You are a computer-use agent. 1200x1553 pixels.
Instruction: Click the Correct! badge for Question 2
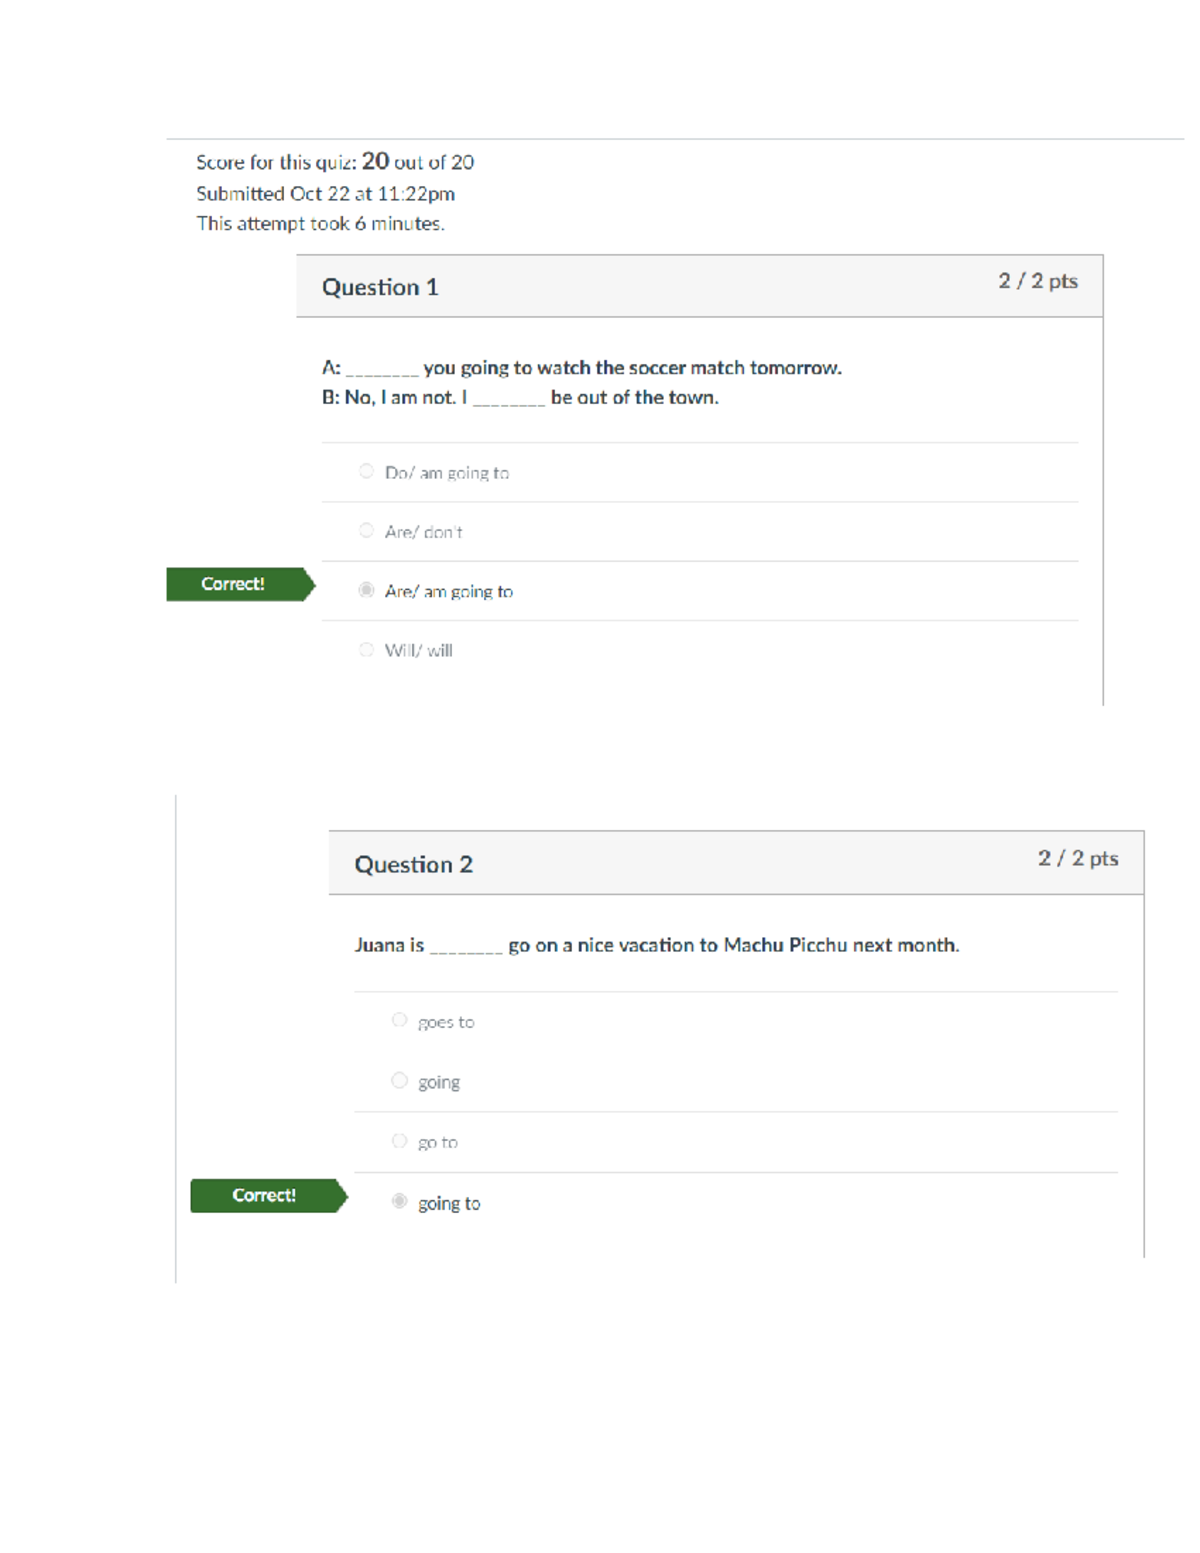(264, 1196)
